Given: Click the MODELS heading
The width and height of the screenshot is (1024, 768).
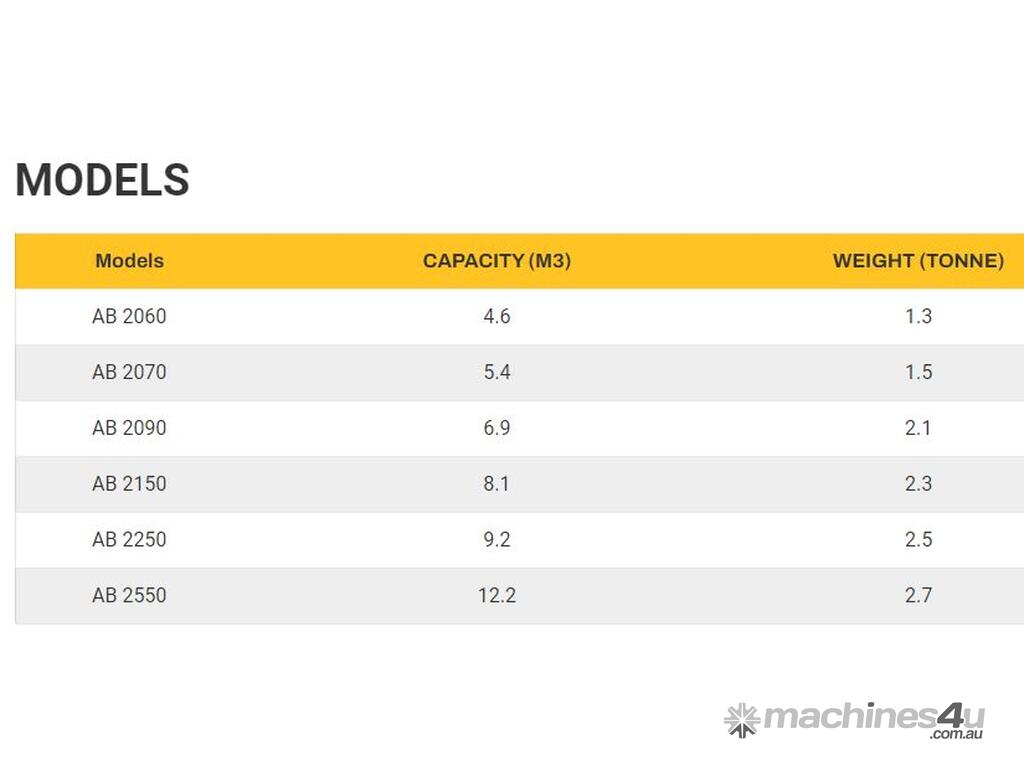Looking at the screenshot, I should coord(102,180).
